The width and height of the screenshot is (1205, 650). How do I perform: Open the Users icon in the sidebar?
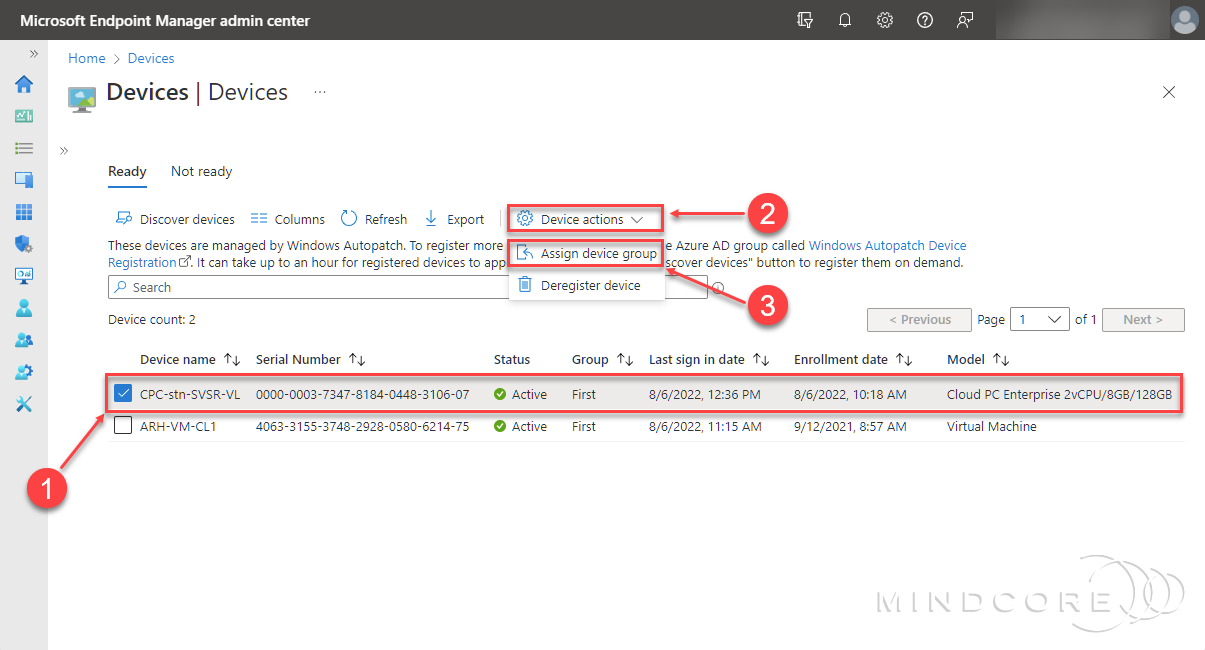(23, 308)
